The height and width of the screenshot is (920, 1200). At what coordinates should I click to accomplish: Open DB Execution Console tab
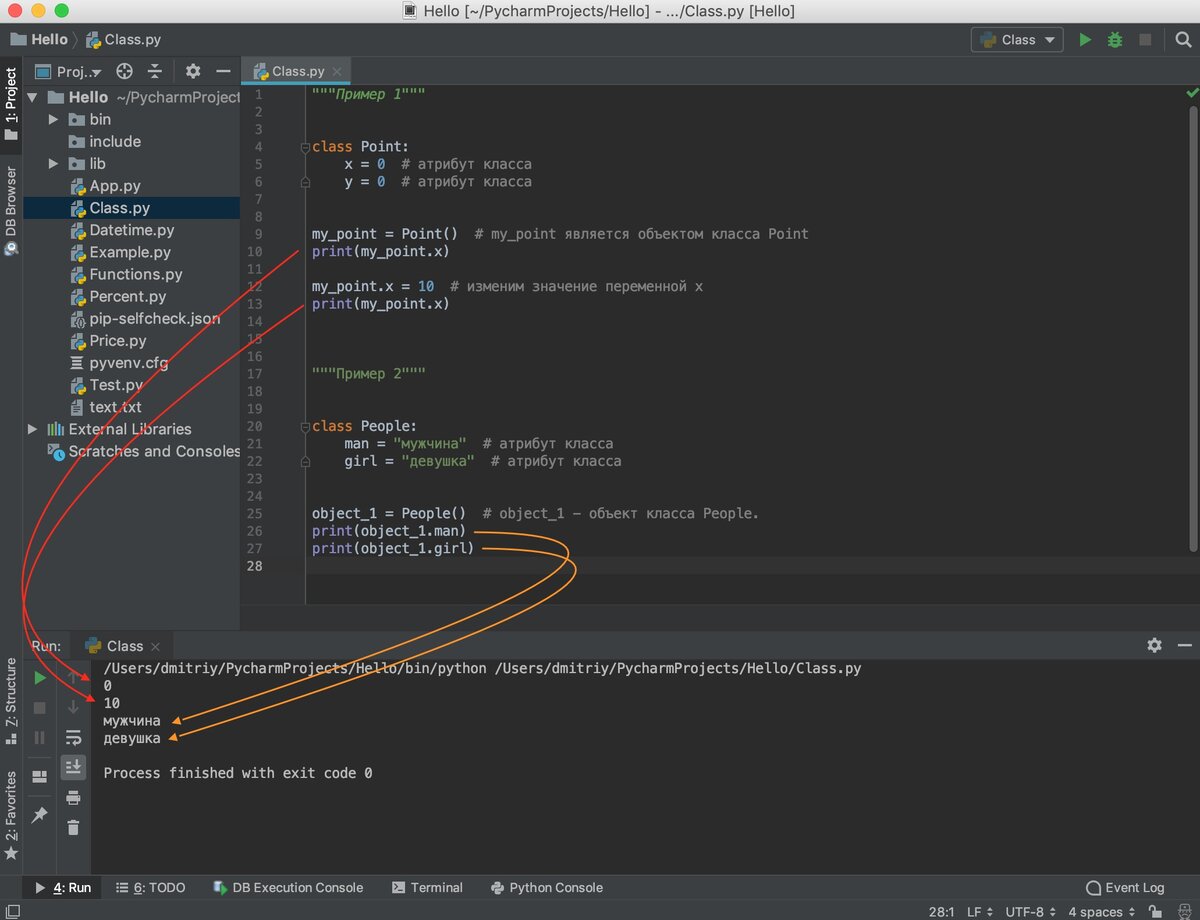288,887
